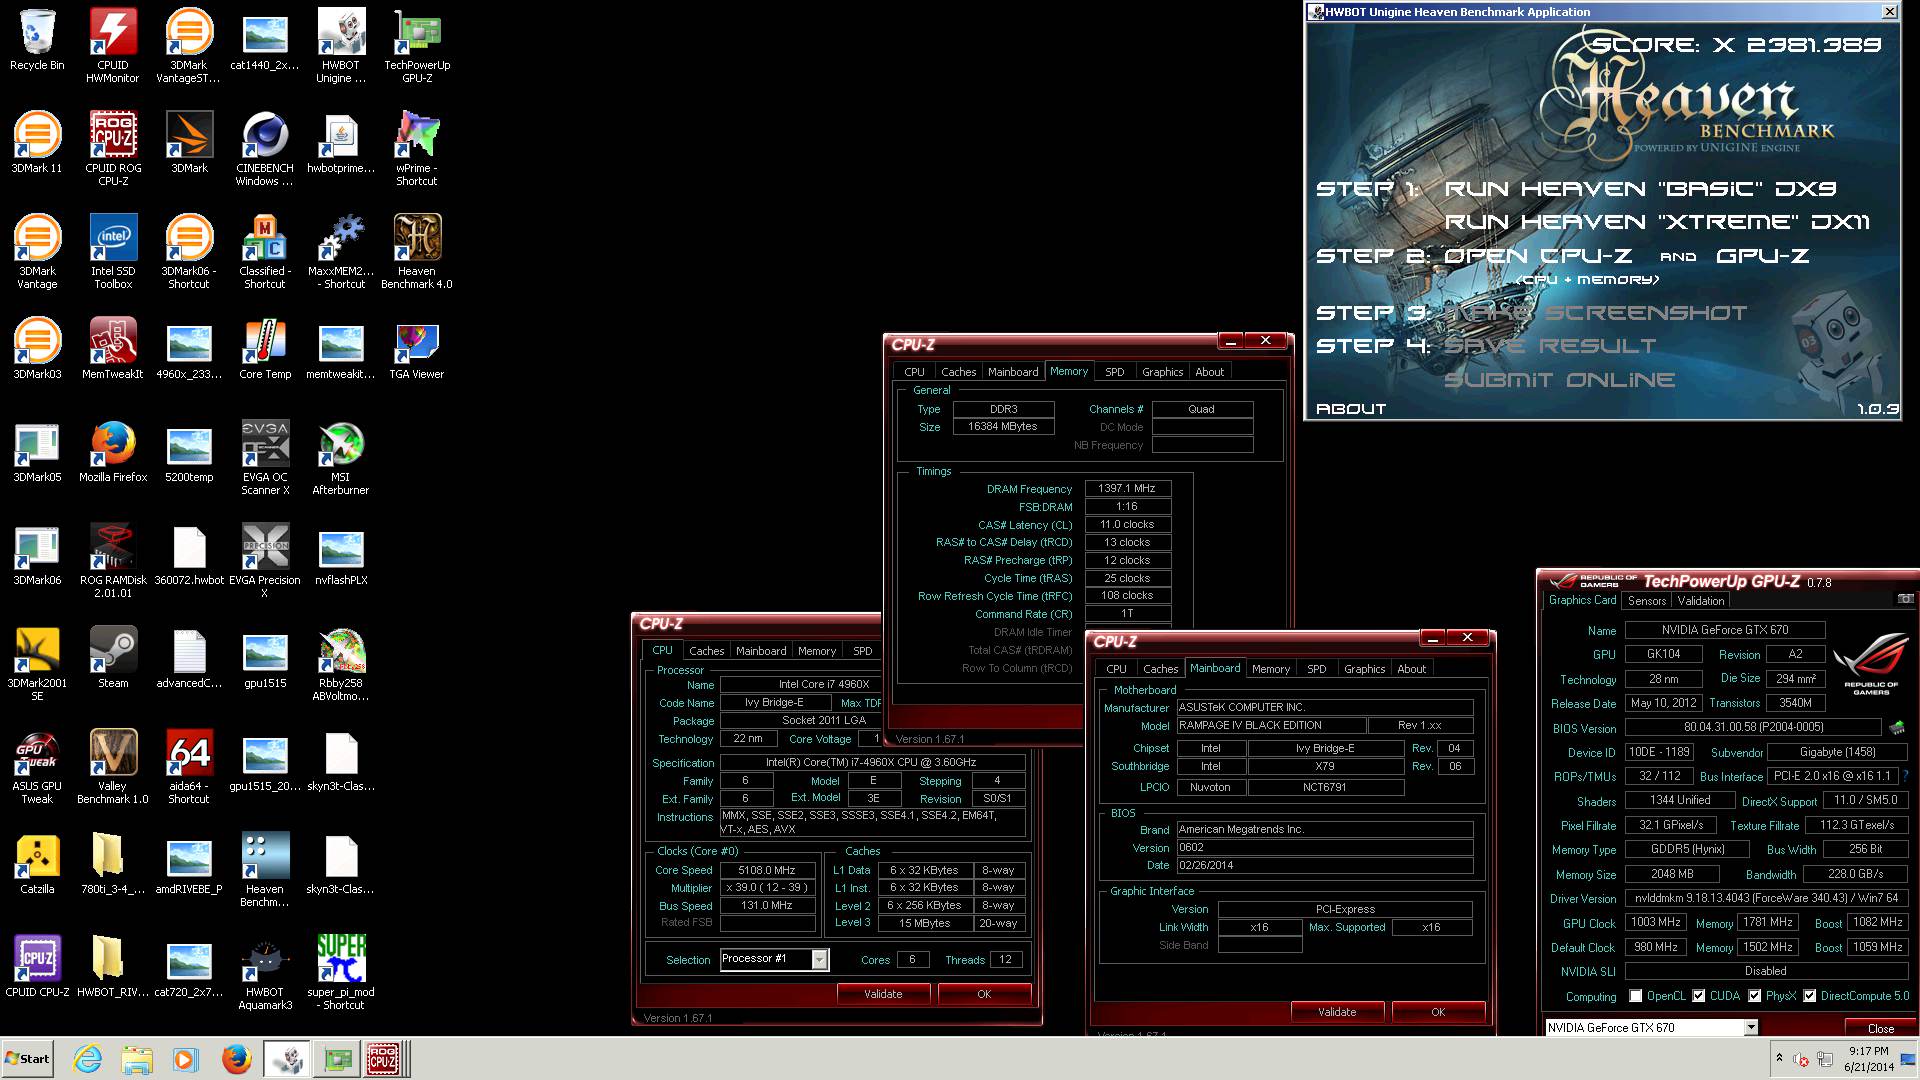Click Windows Media Player taskbar icon
The width and height of the screenshot is (1920, 1080).
coord(185,1059)
